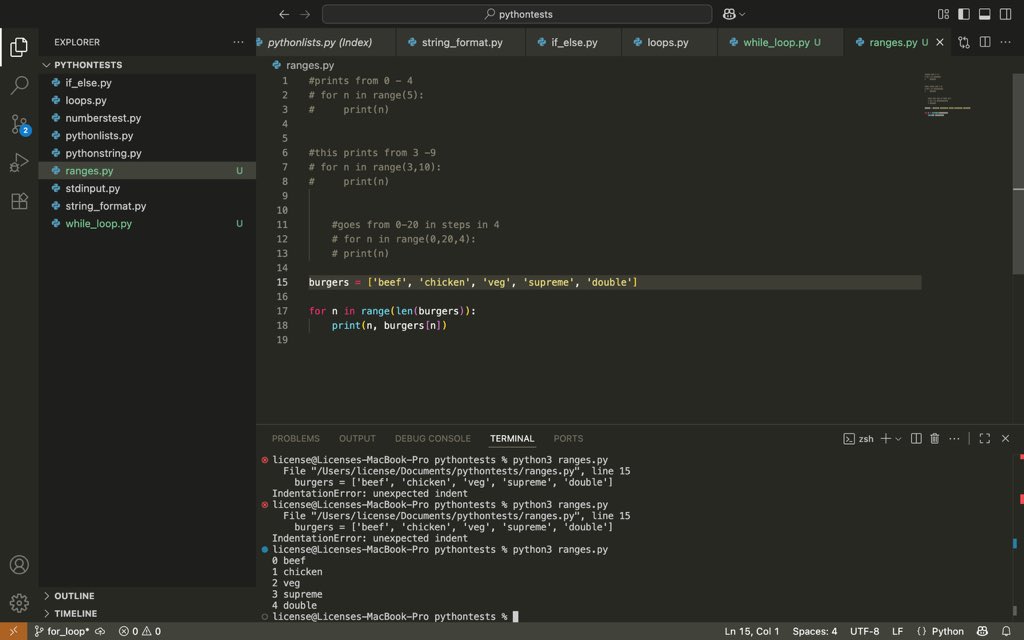1024x640 pixels.
Task: Open Source Control view with 2 changes
Action: [19, 124]
